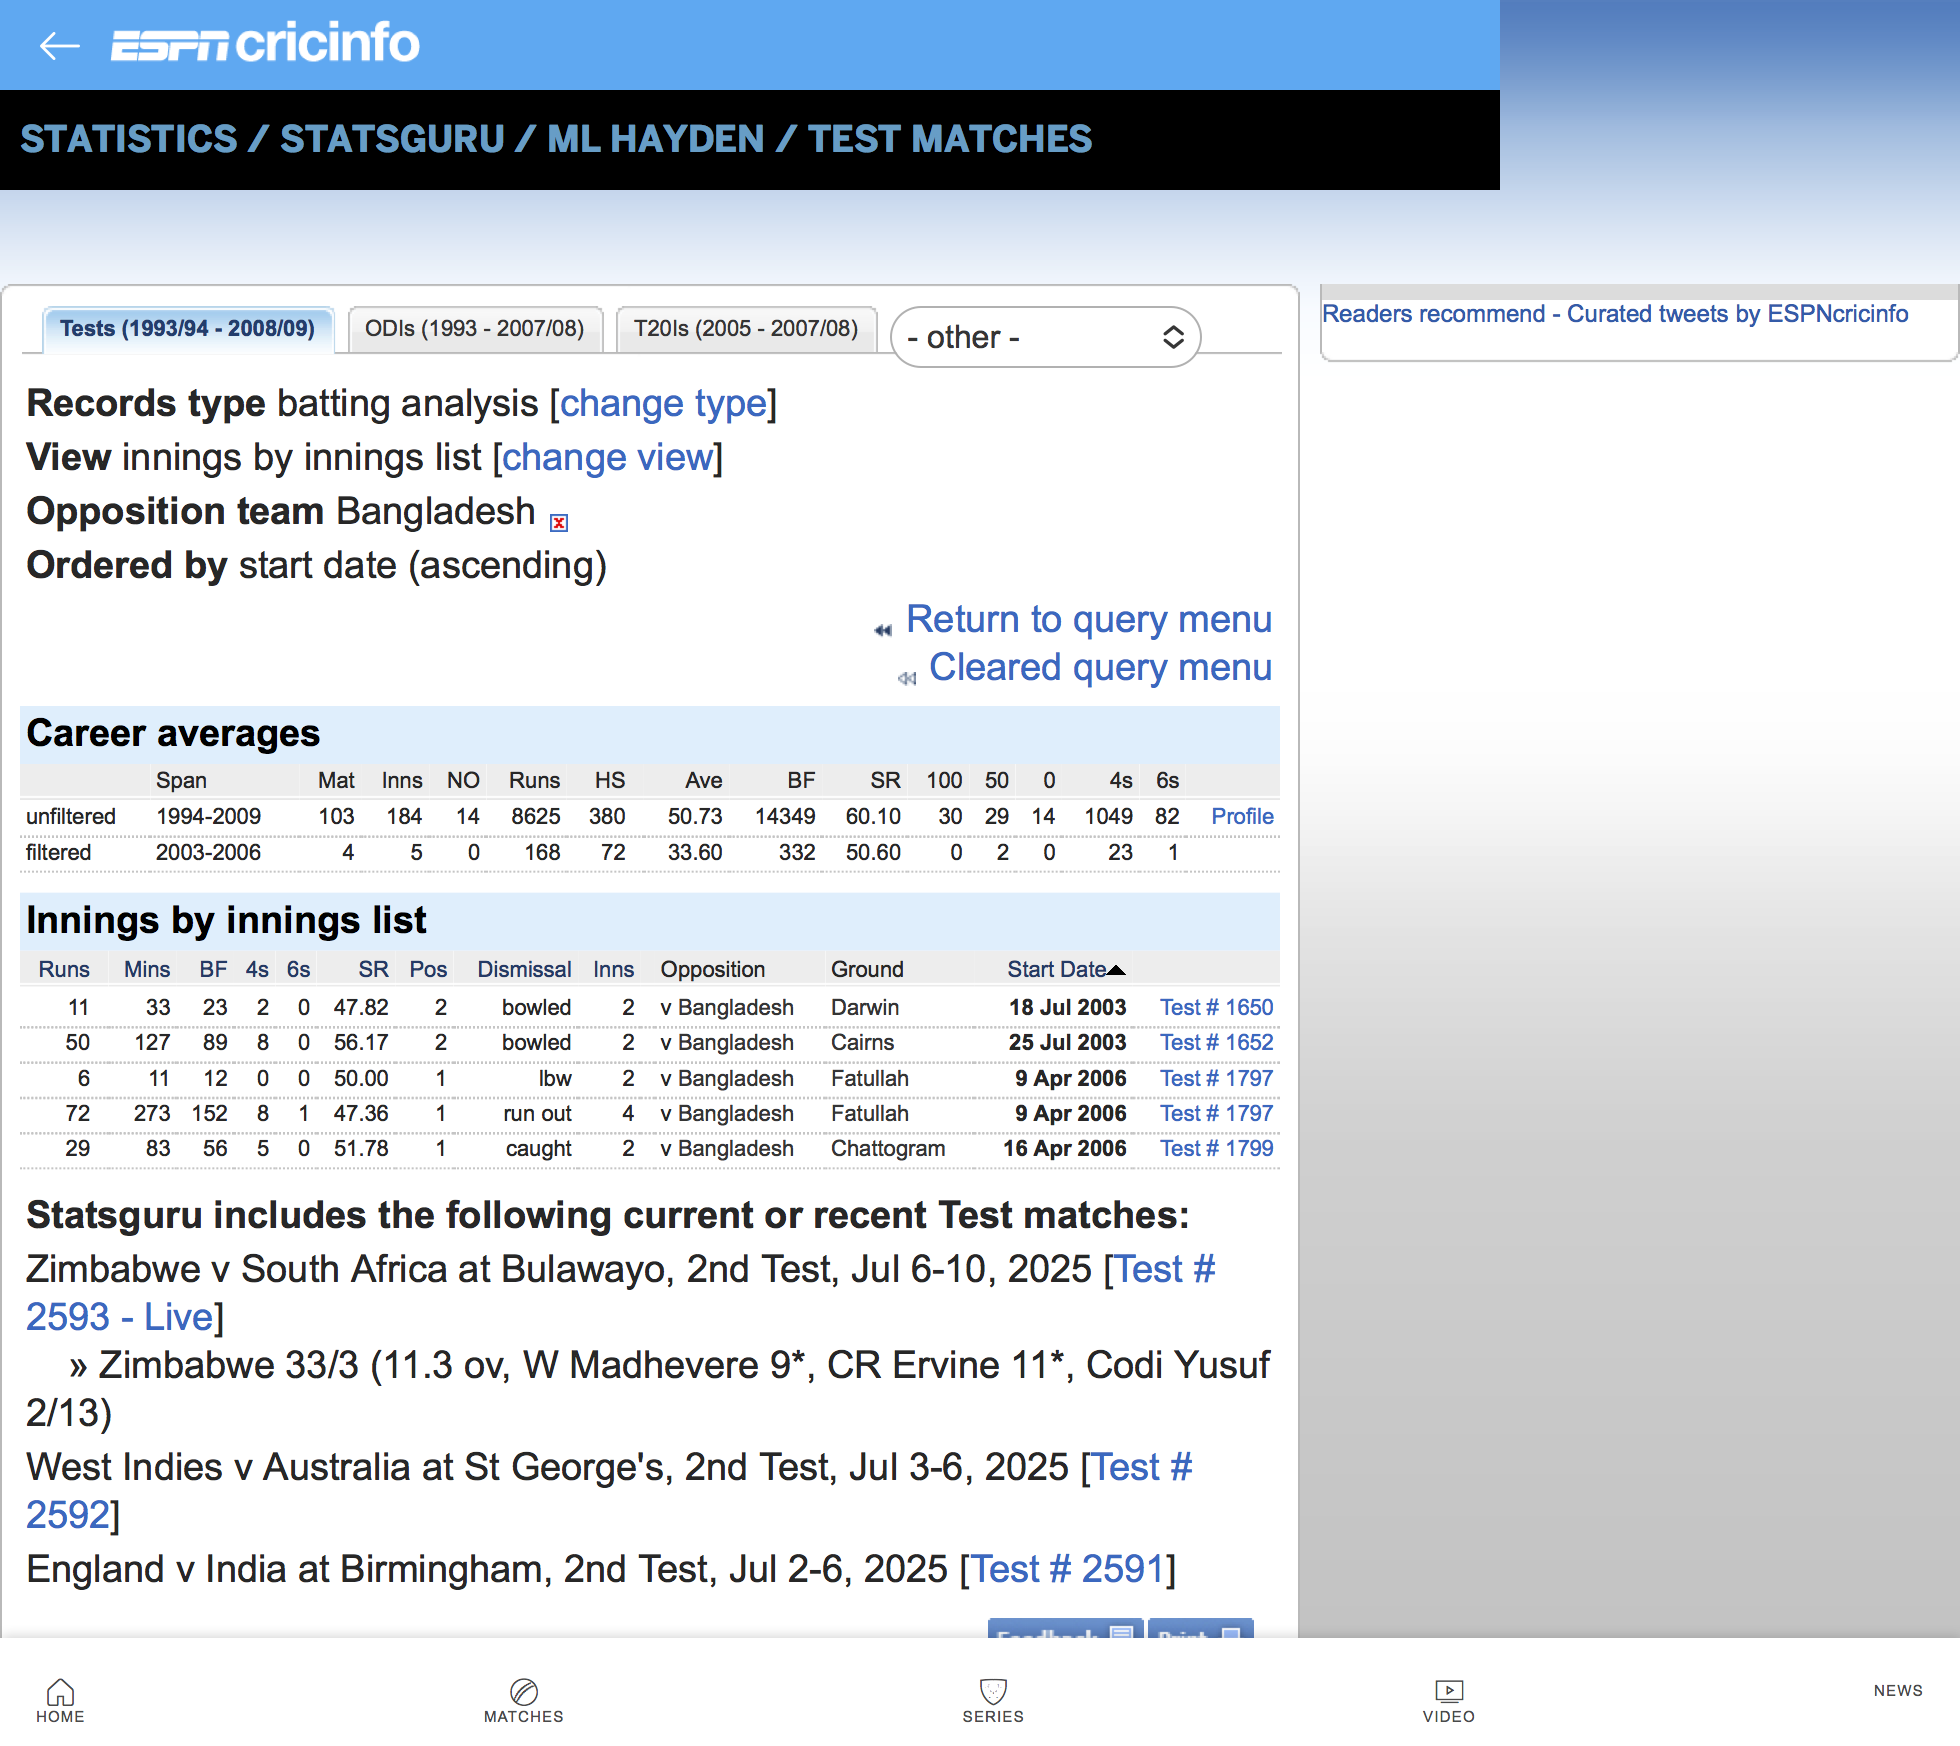Sort the innings list by BF column

click(213, 969)
